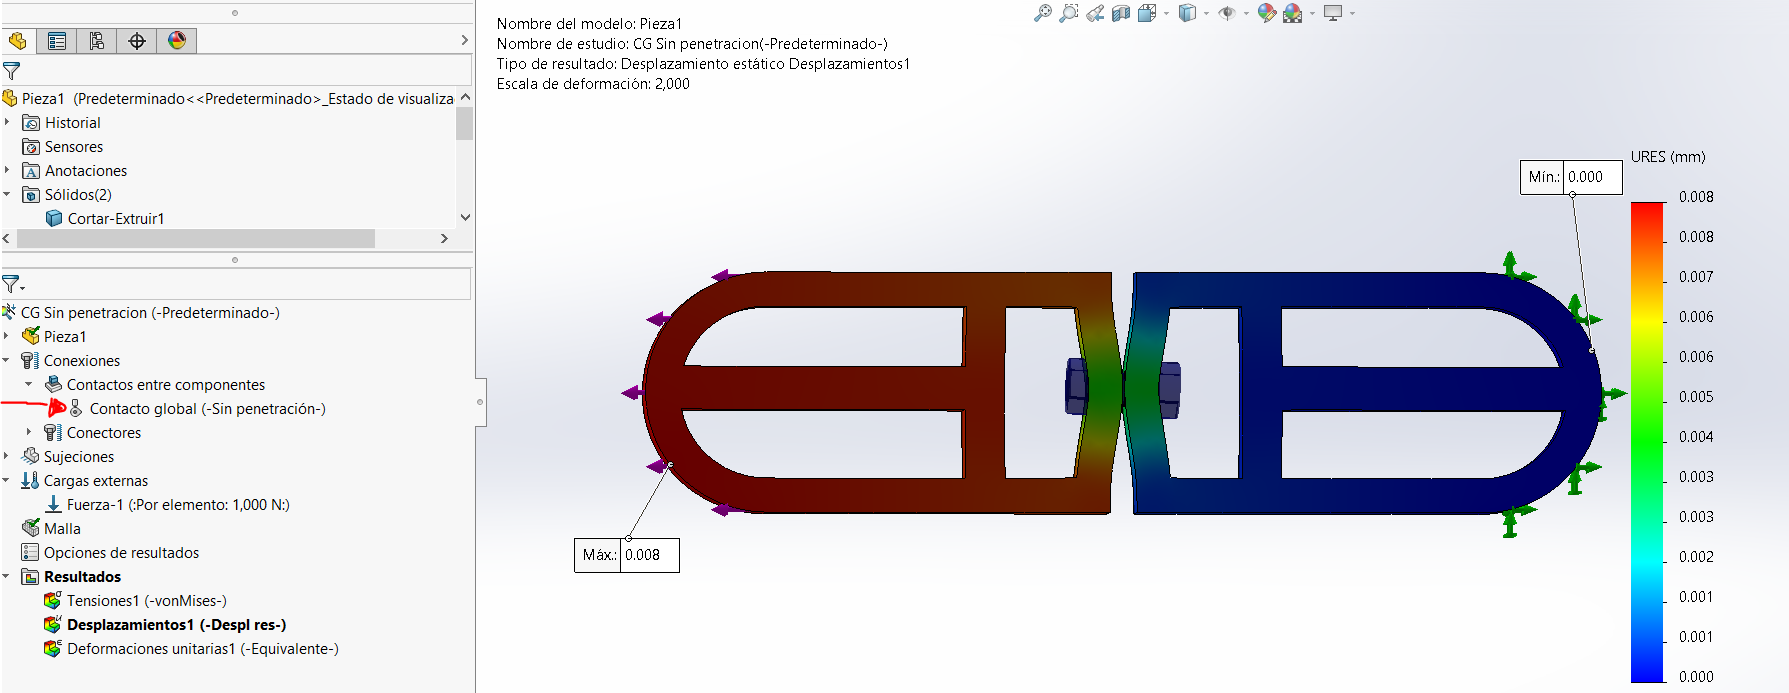This screenshot has width=1789, height=693.
Task: Expand the Display Style dropdown arrow
Action: 1206,14
